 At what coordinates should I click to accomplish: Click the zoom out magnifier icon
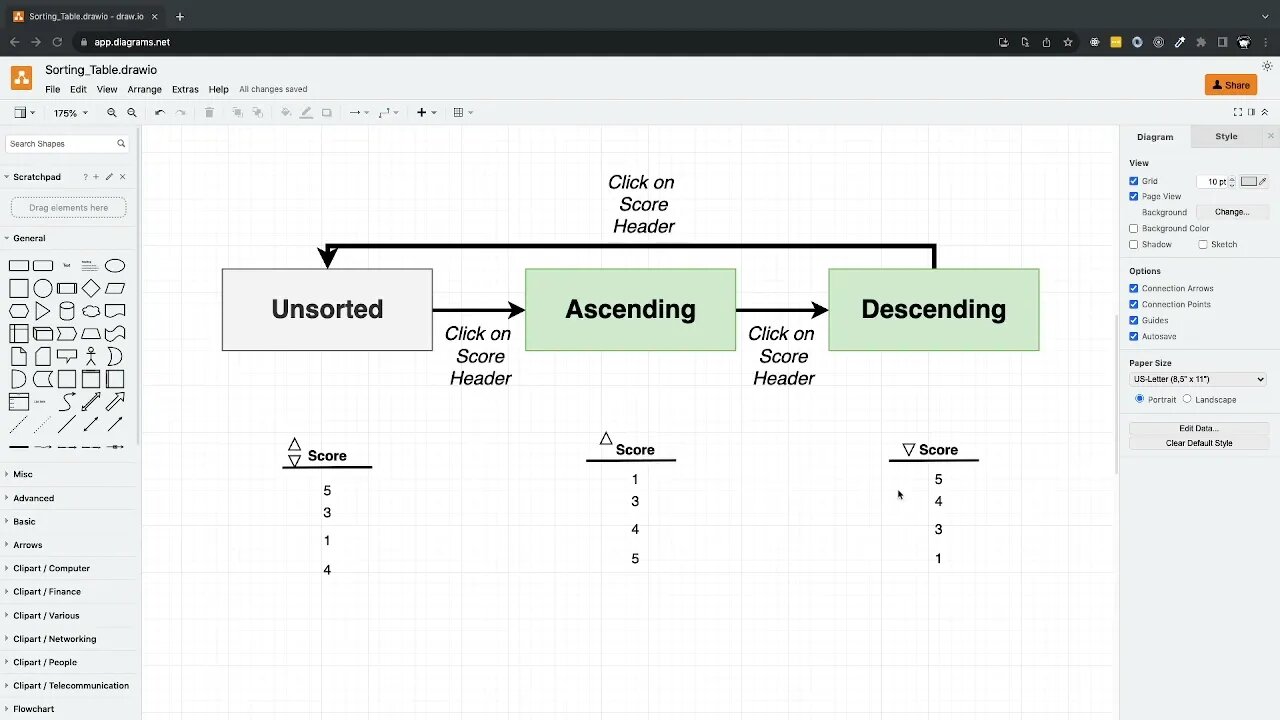coord(132,113)
